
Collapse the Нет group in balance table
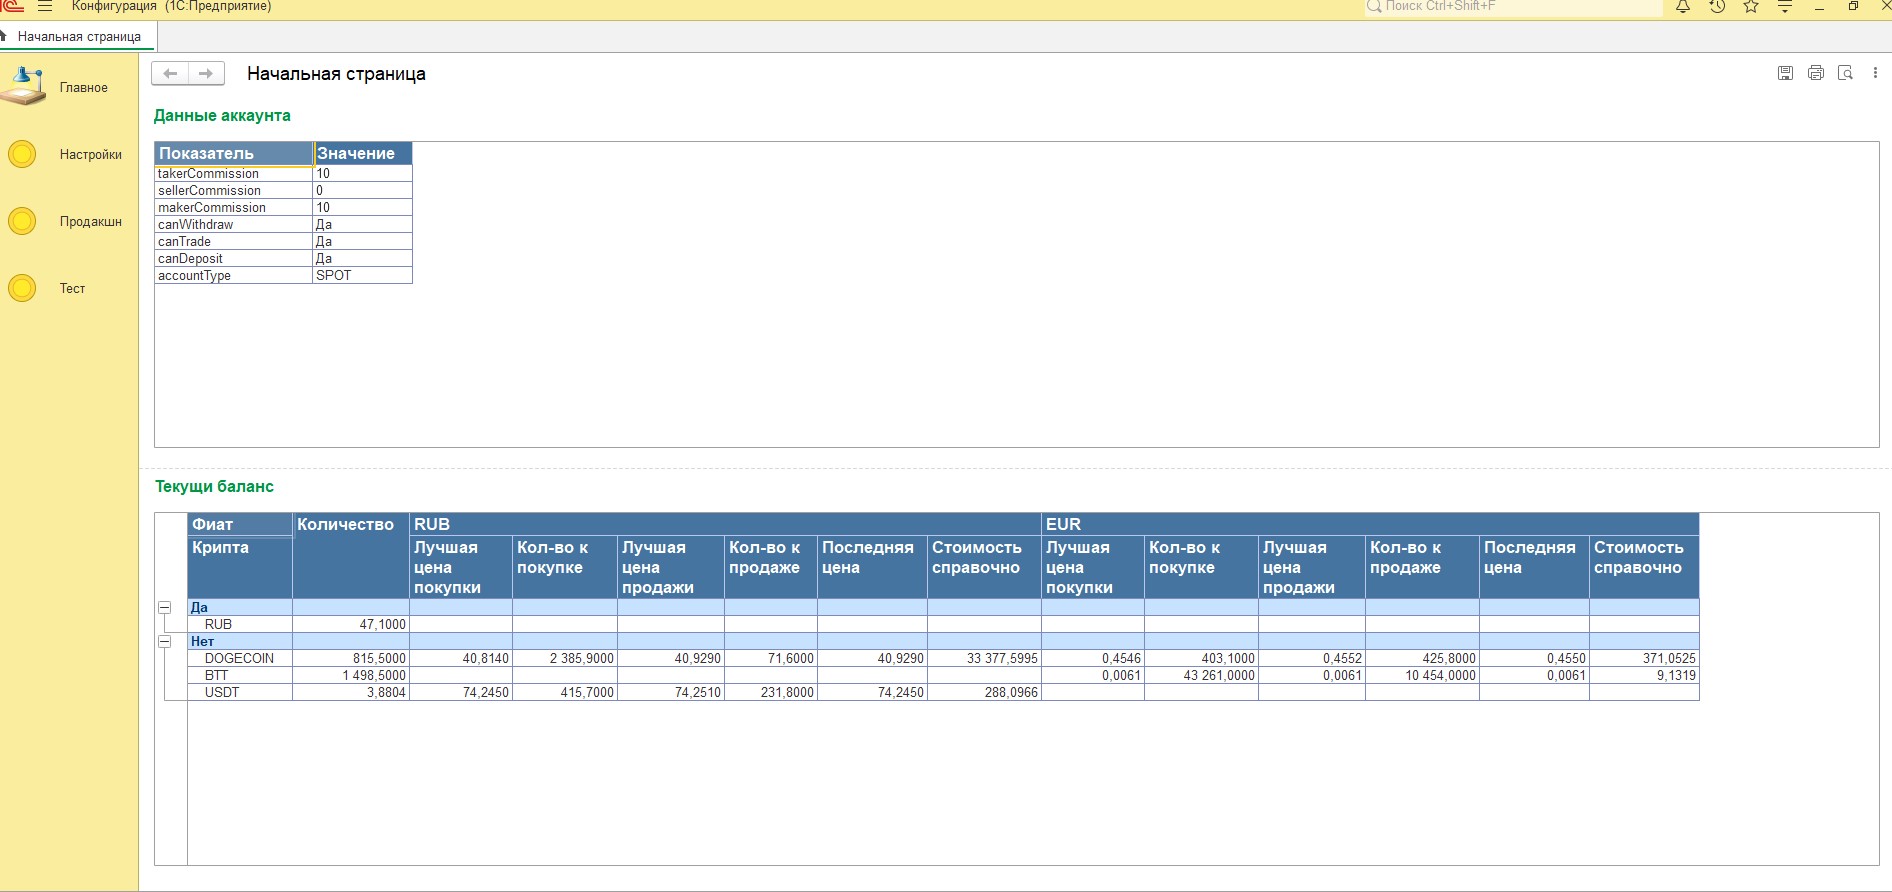point(165,641)
